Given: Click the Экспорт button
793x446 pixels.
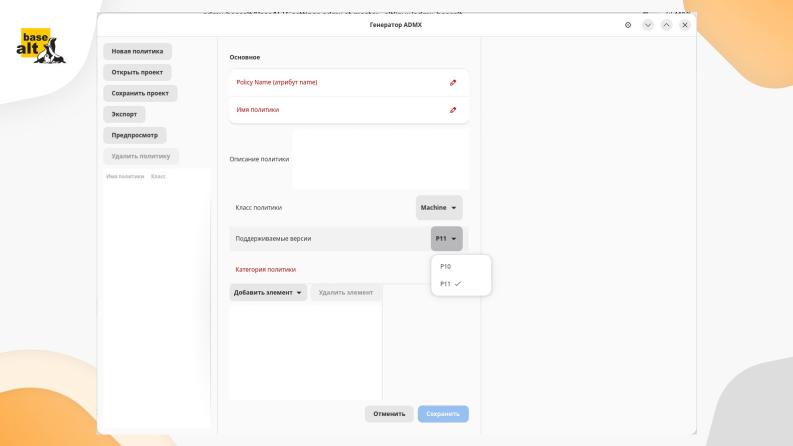Looking at the screenshot, I should point(124,114).
